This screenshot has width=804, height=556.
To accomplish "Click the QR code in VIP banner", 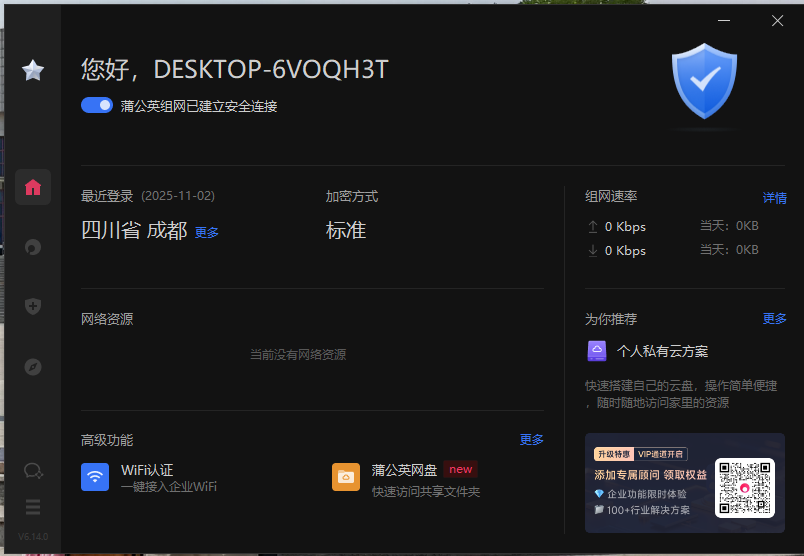I will click(745, 487).
